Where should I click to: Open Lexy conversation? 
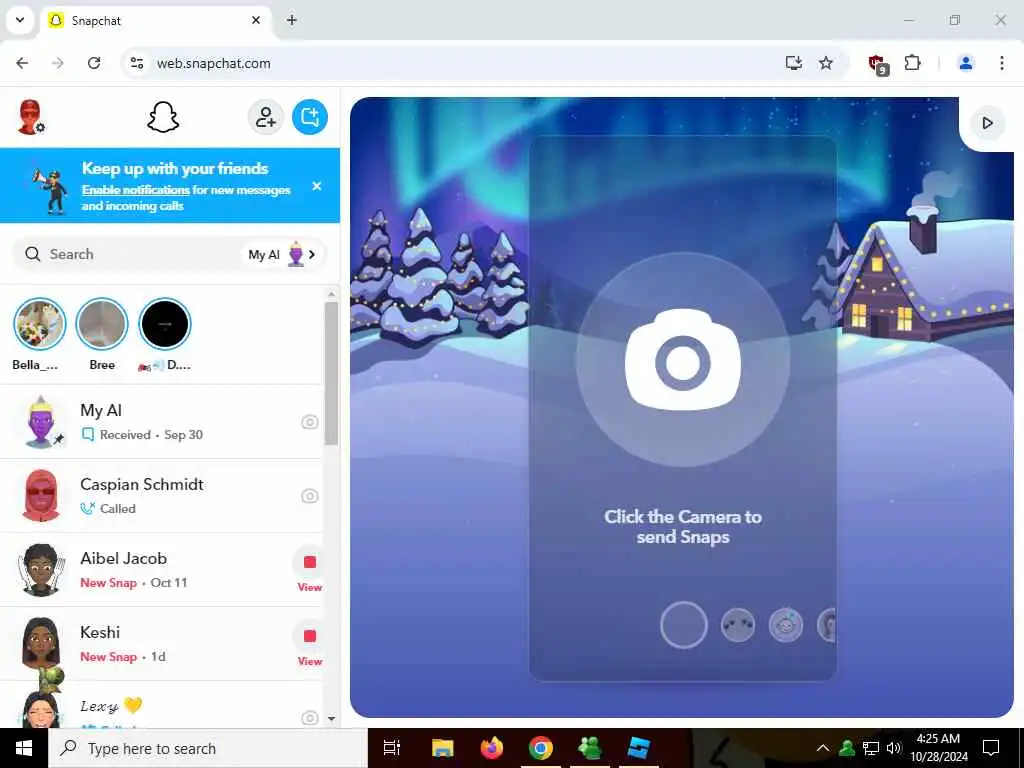pyautogui.click(x=161, y=705)
